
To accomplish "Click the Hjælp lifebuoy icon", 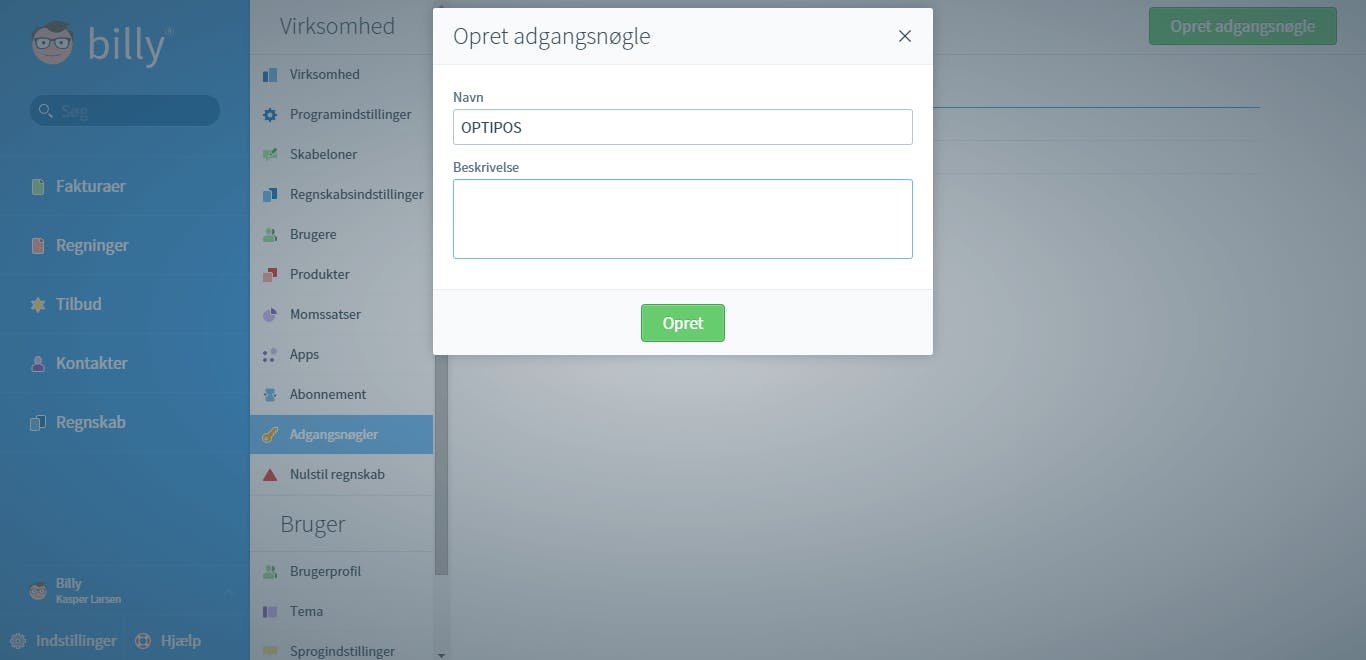I will (142, 641).
